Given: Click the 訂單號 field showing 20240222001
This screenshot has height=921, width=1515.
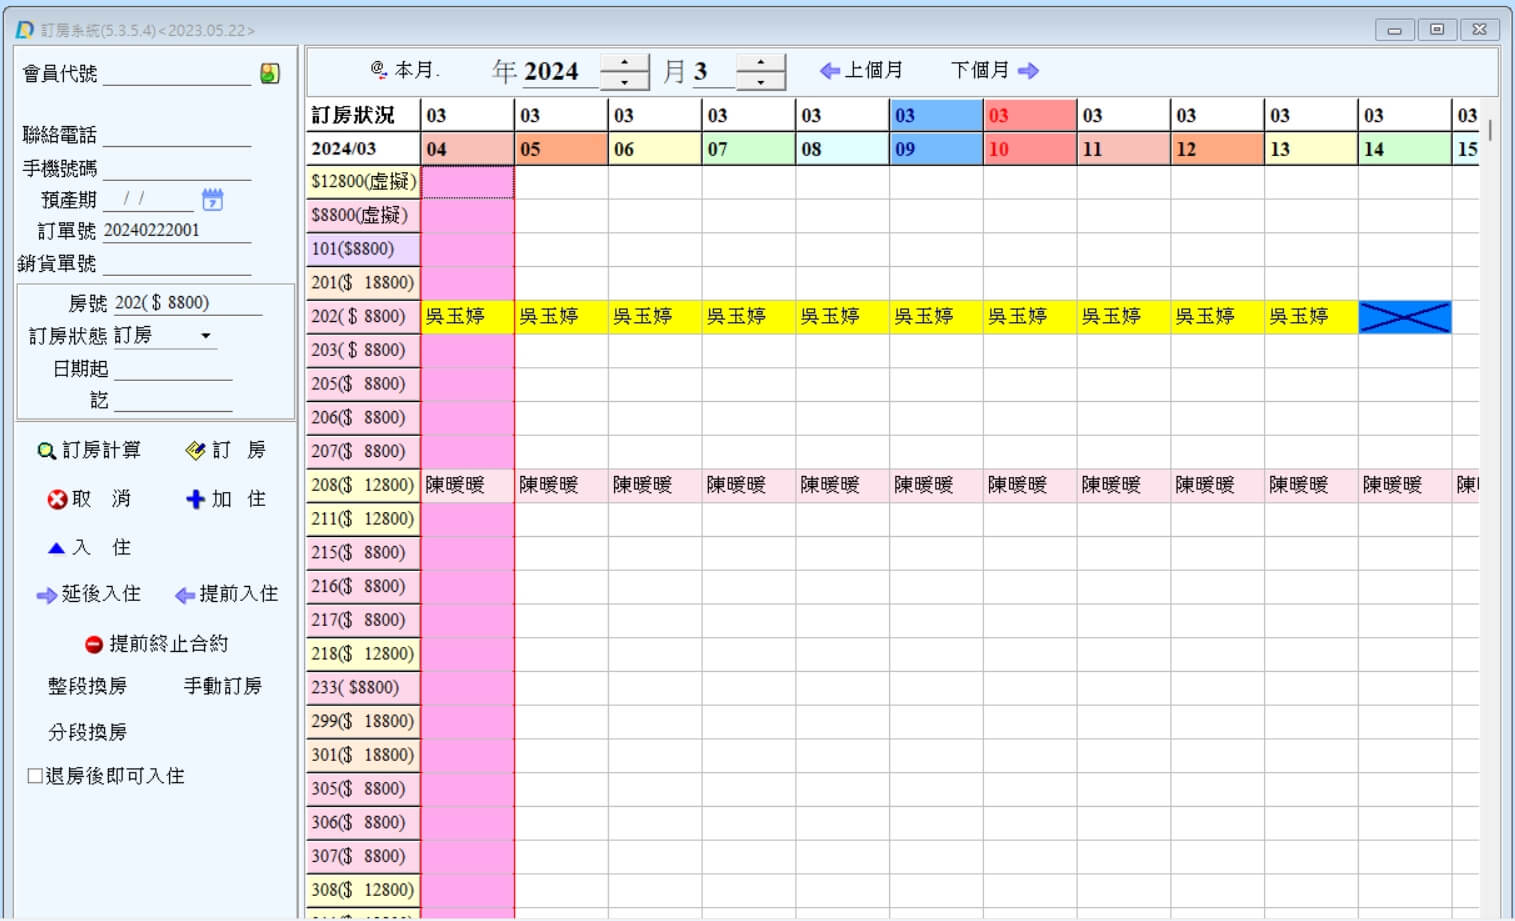Looking at the screenshot, I should pyautogui.click(x=177, y=231).
